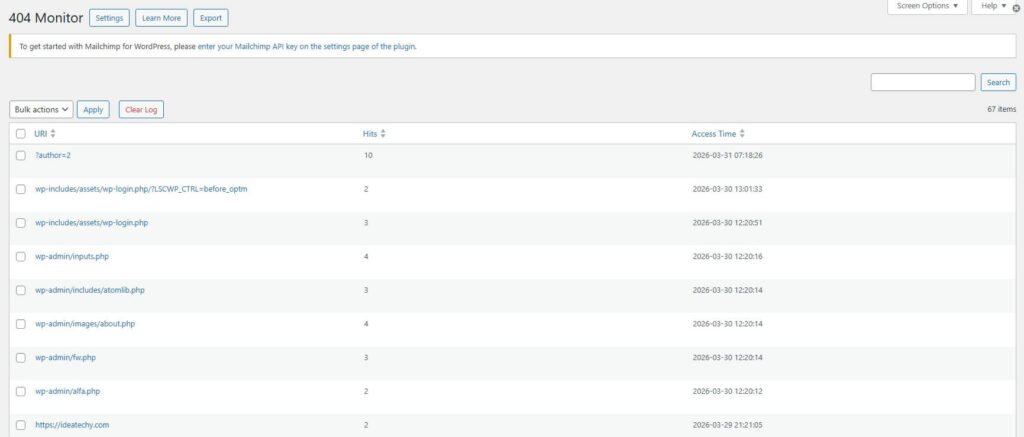Sort by Access Time arrows icon
Screen dimensions: 1024x437
(742, 134)
